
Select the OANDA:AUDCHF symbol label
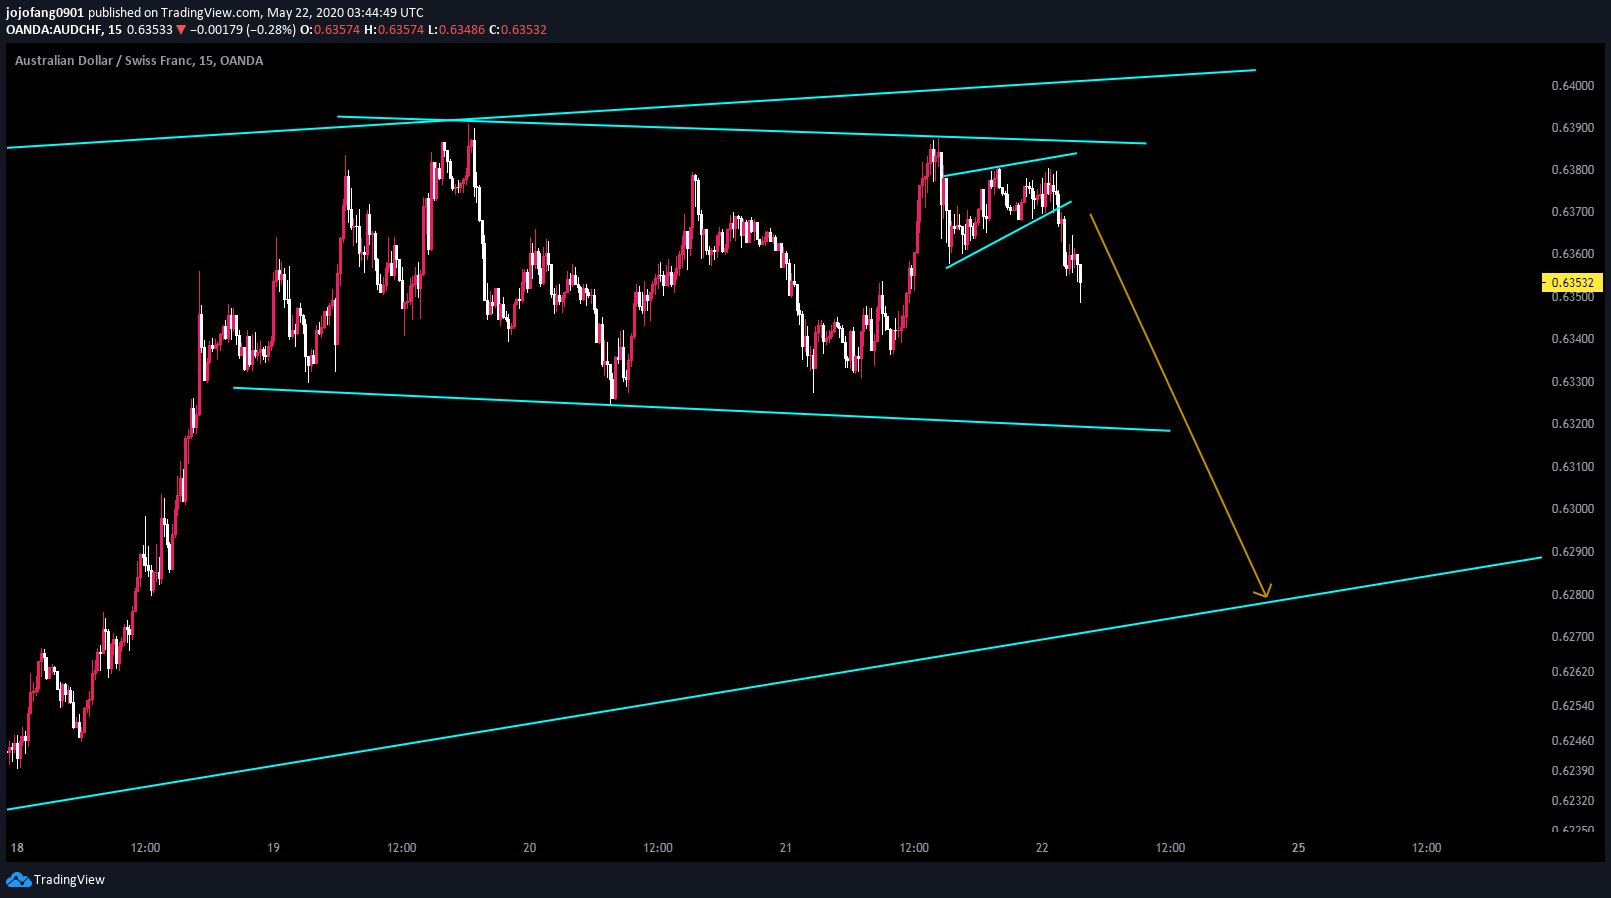(55, 30)
